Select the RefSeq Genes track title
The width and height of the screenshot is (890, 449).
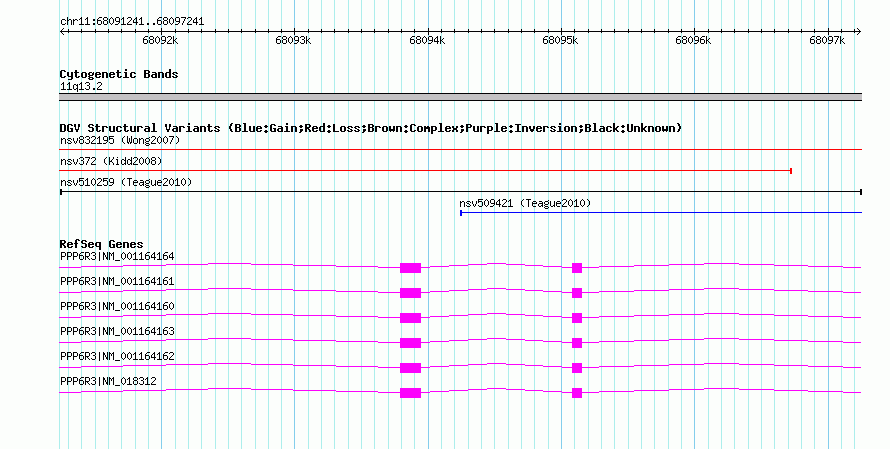102,244
